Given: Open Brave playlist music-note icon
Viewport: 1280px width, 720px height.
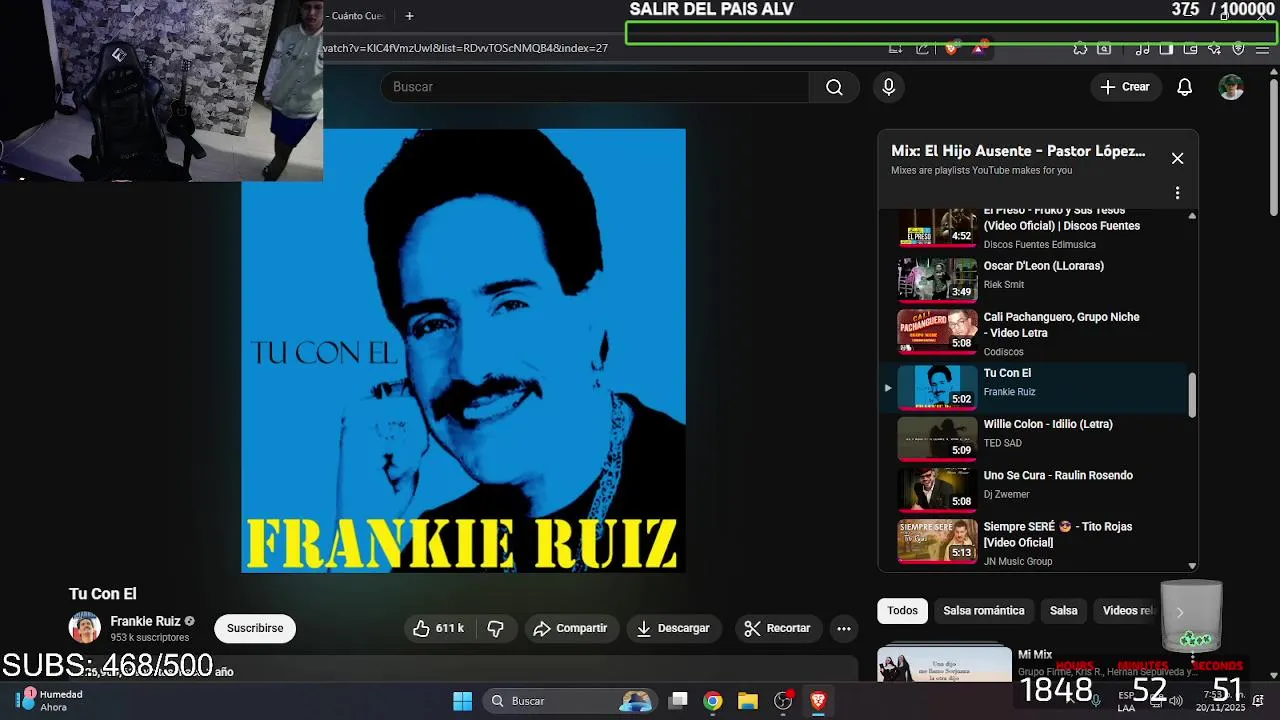Looking at the screenshot, I should coord(1142,48).
